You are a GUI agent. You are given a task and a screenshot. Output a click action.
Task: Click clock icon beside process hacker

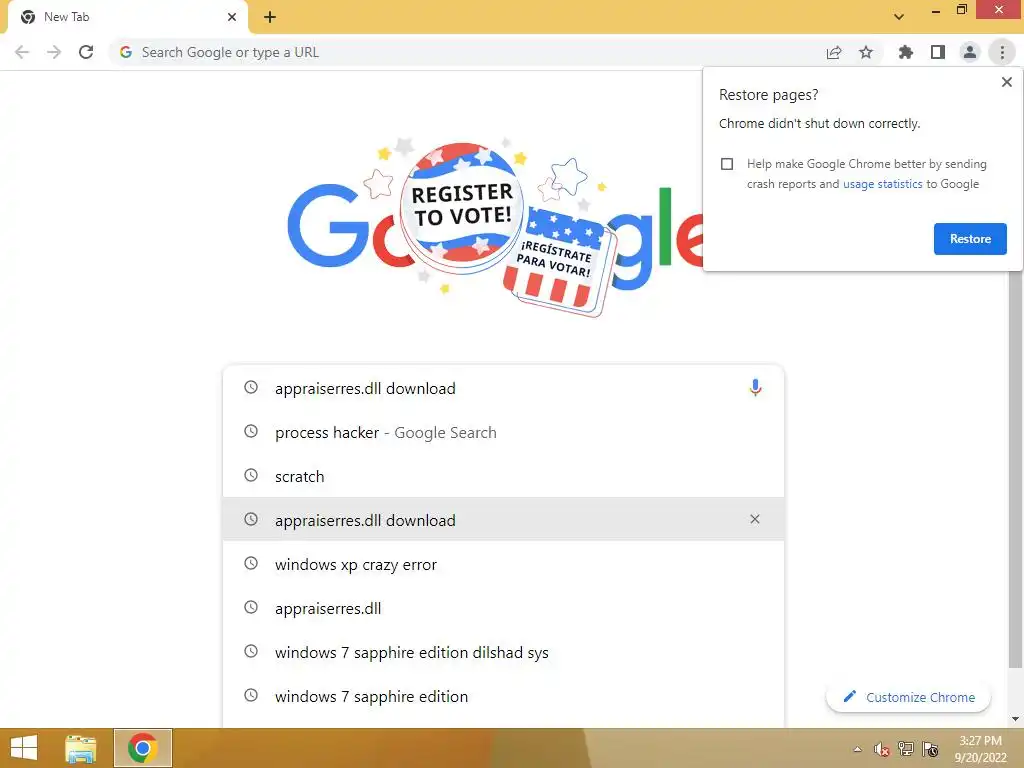point(251,431)
